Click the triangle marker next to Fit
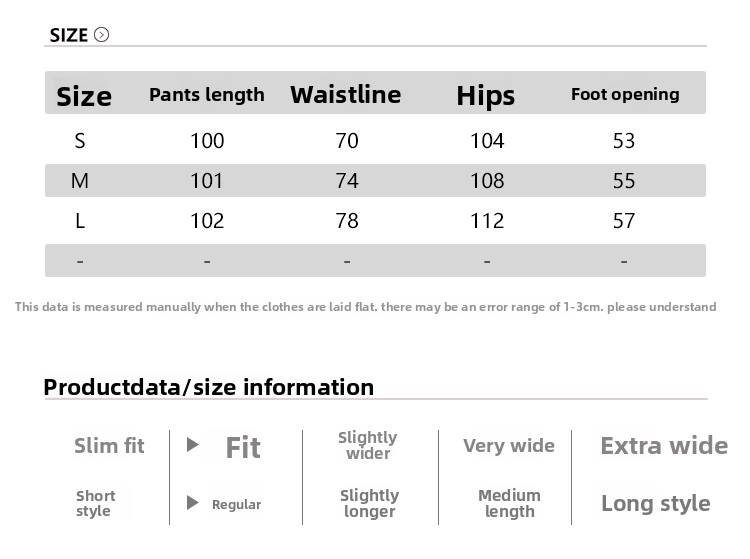This screenshot has height=559, width=750. pyautogui.click(x=193, y=445)
